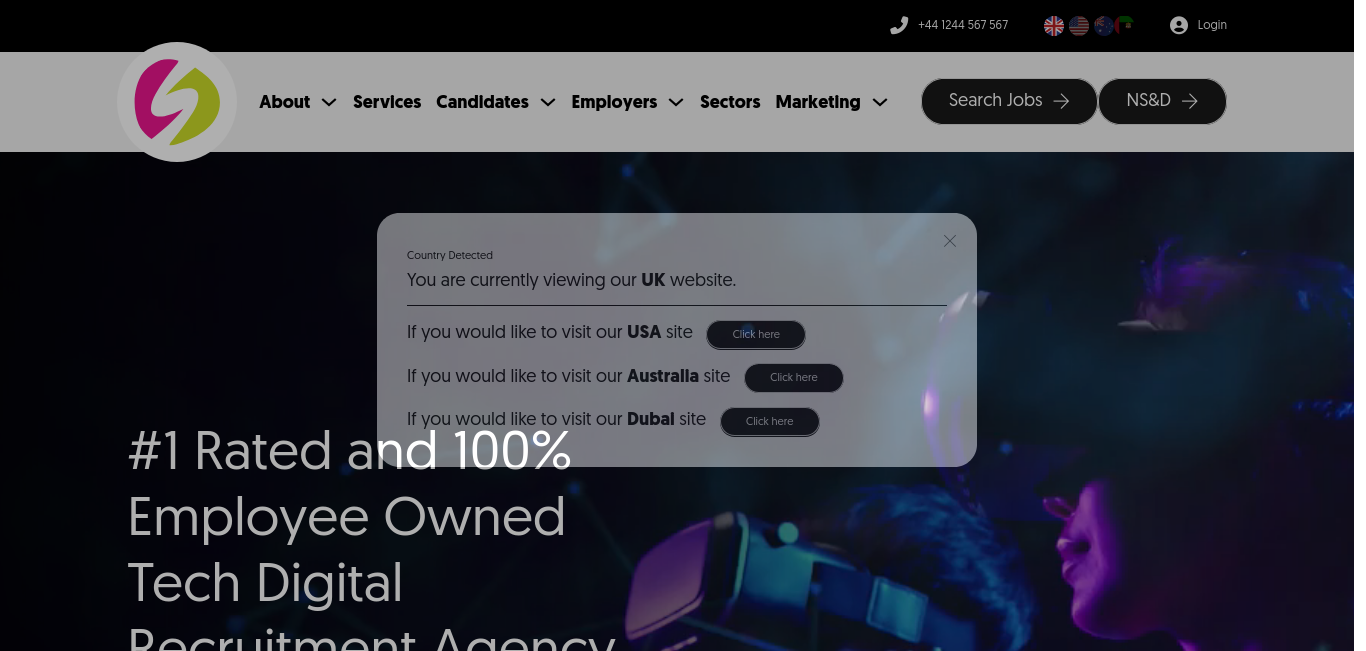
Task: Call the +44 1244 567 567 number link
Action: (963, 26)
